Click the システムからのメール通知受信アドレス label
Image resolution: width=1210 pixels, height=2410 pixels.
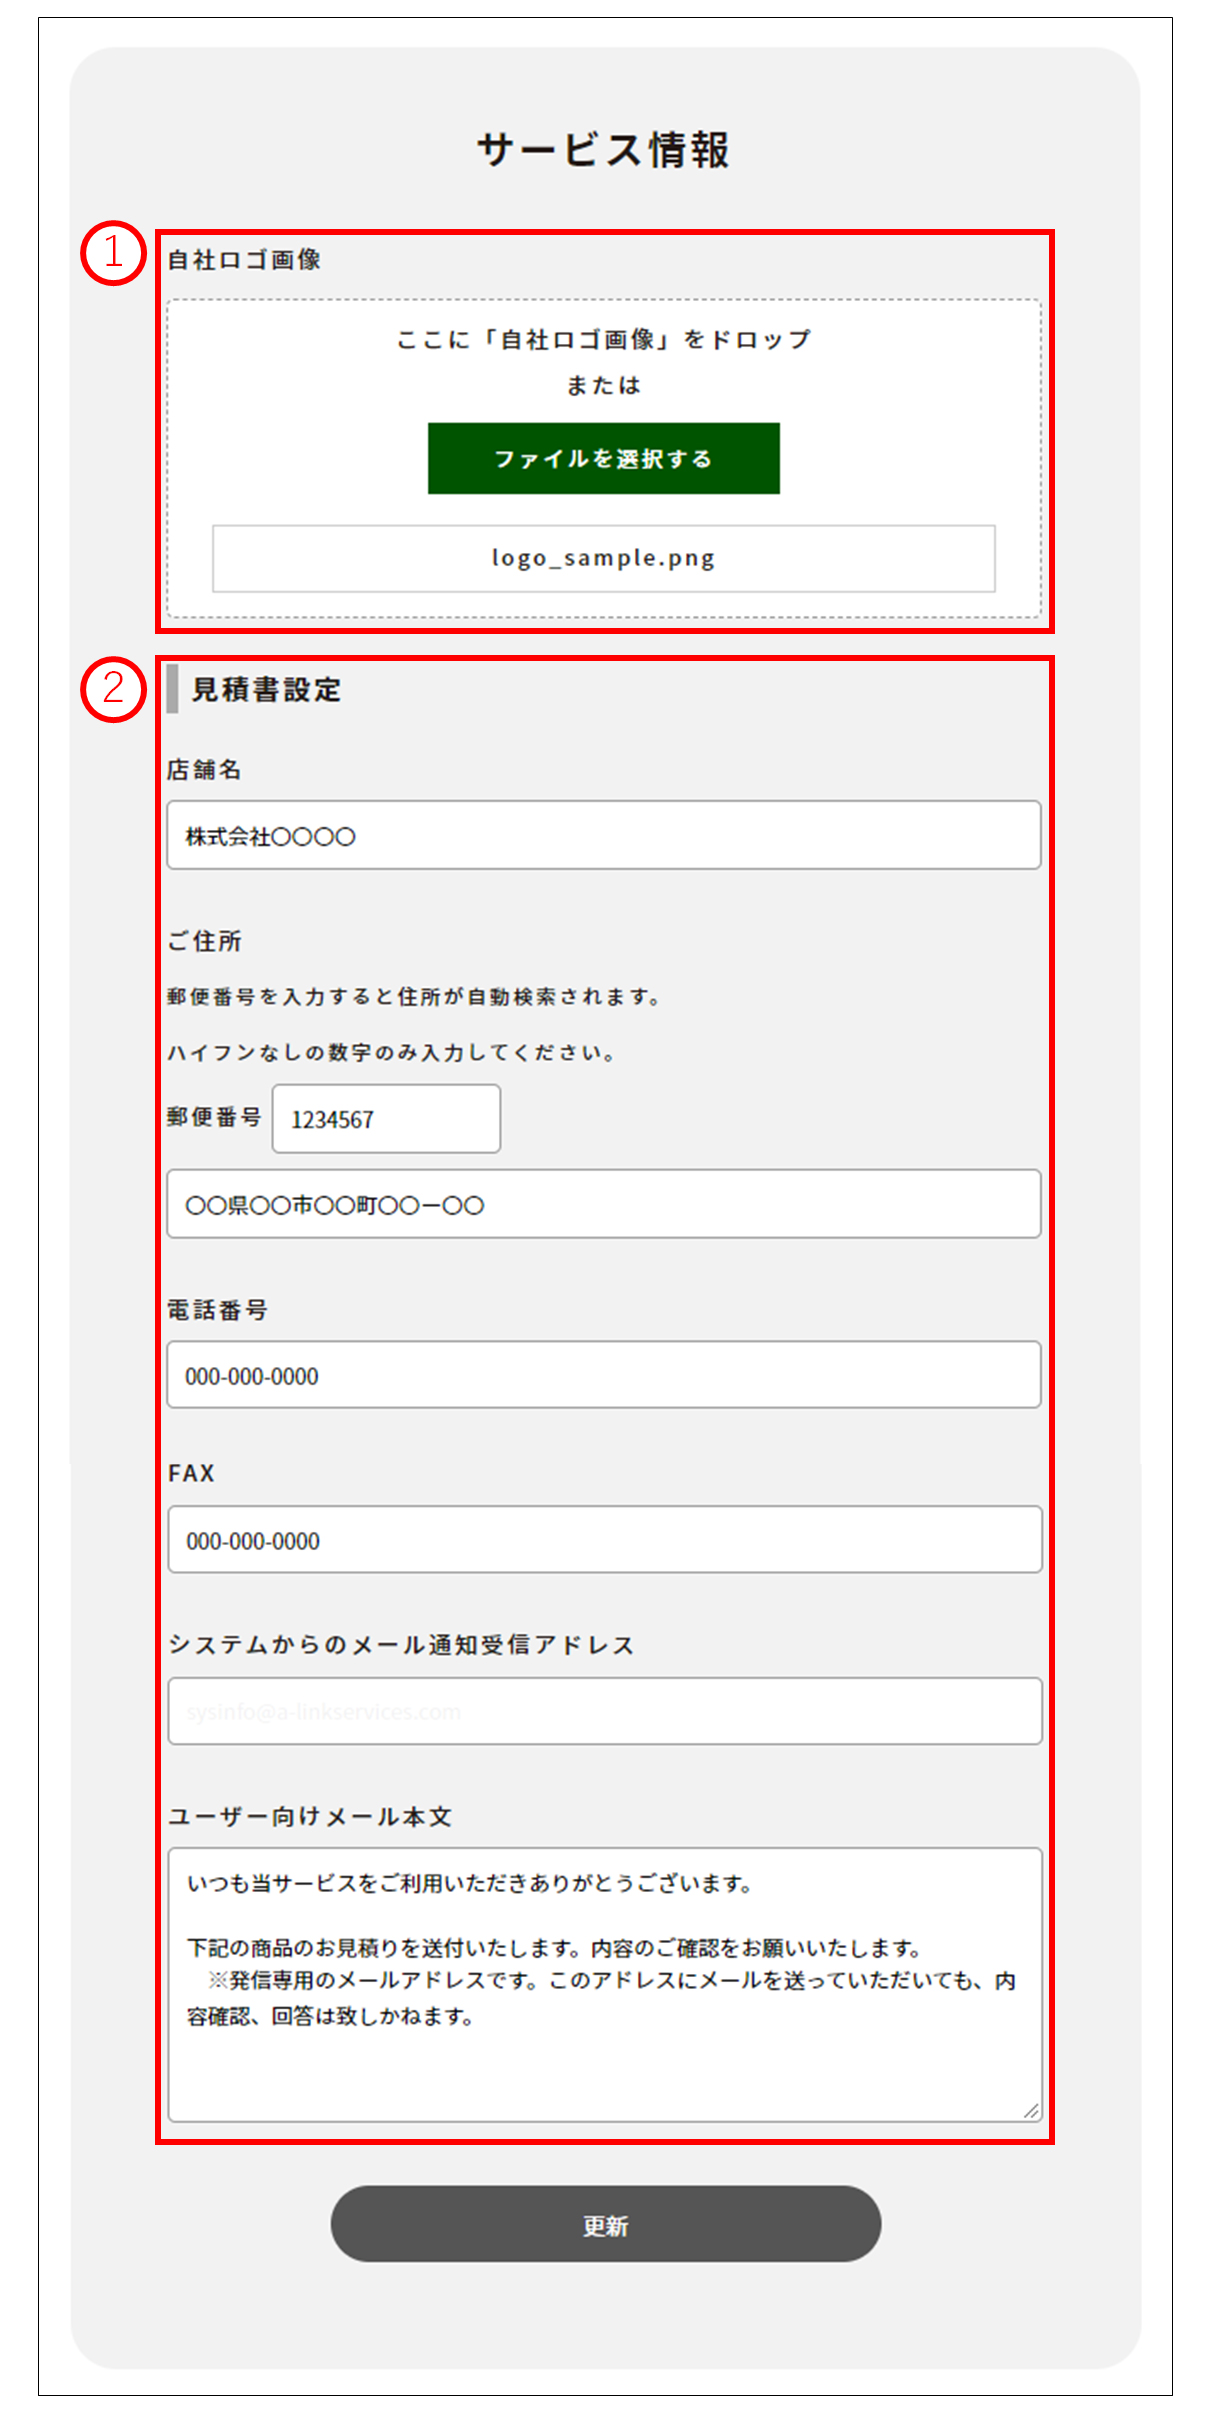401,1645
